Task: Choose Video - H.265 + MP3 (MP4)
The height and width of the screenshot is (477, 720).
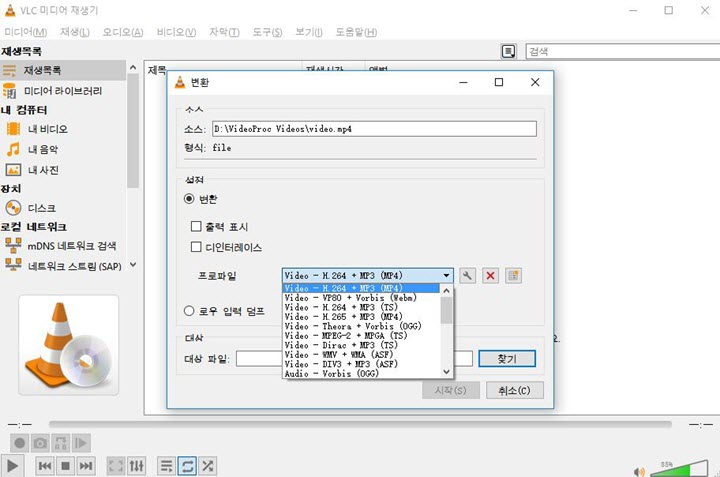Action: 361,317
